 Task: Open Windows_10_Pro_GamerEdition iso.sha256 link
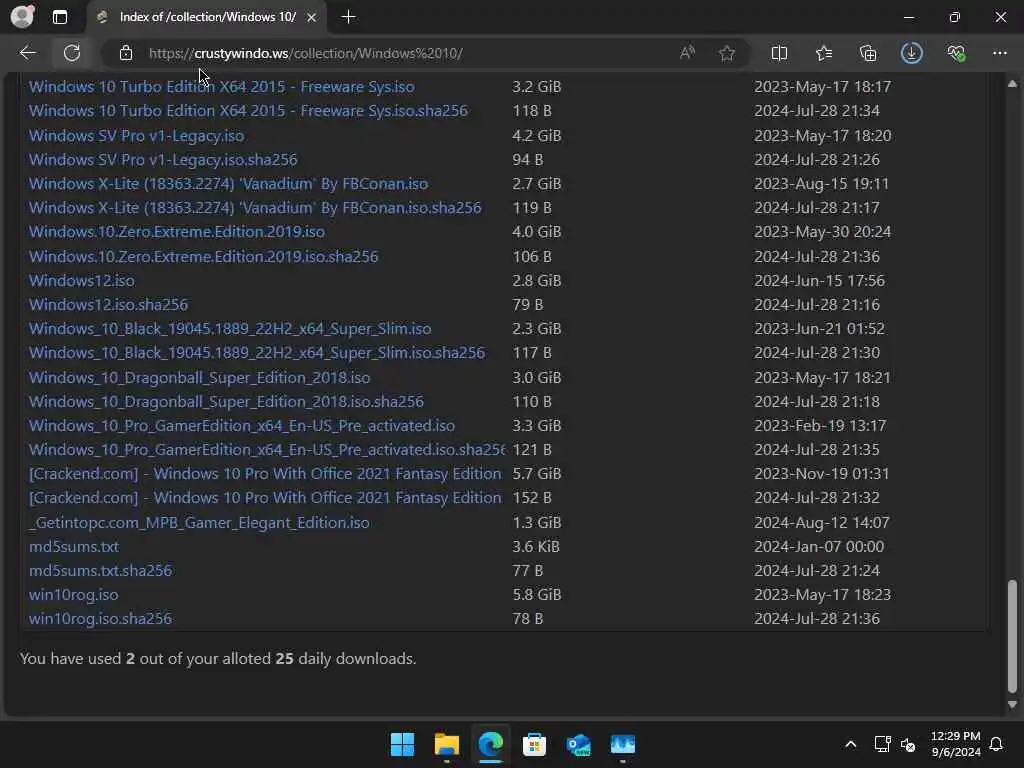click(267, 450)
